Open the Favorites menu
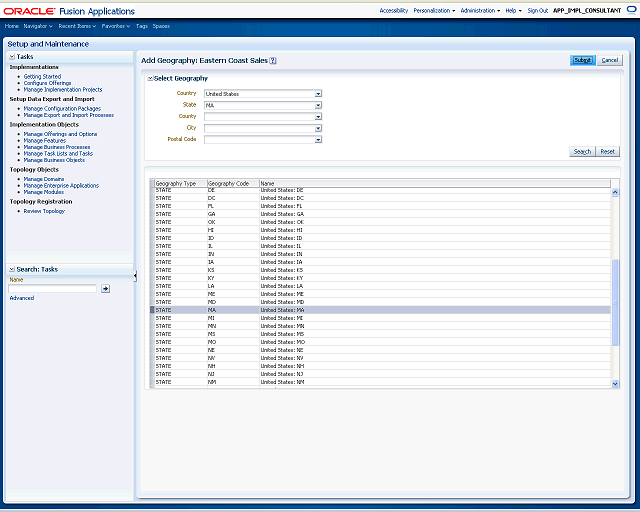This screenshot has height=512, width=640. [116, 26]
